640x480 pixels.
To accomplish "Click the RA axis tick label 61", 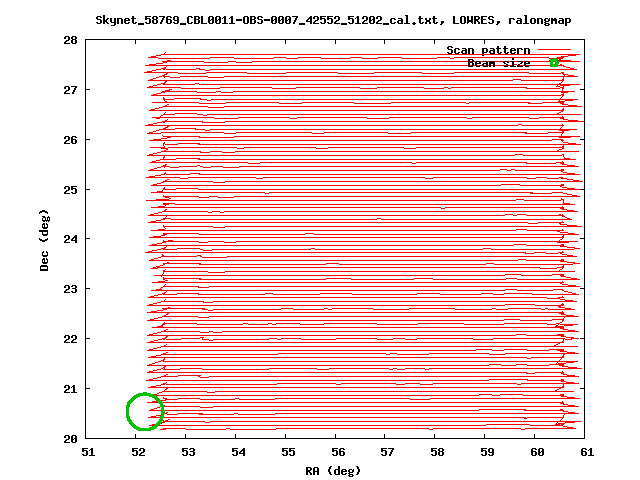I will [587, 452].
